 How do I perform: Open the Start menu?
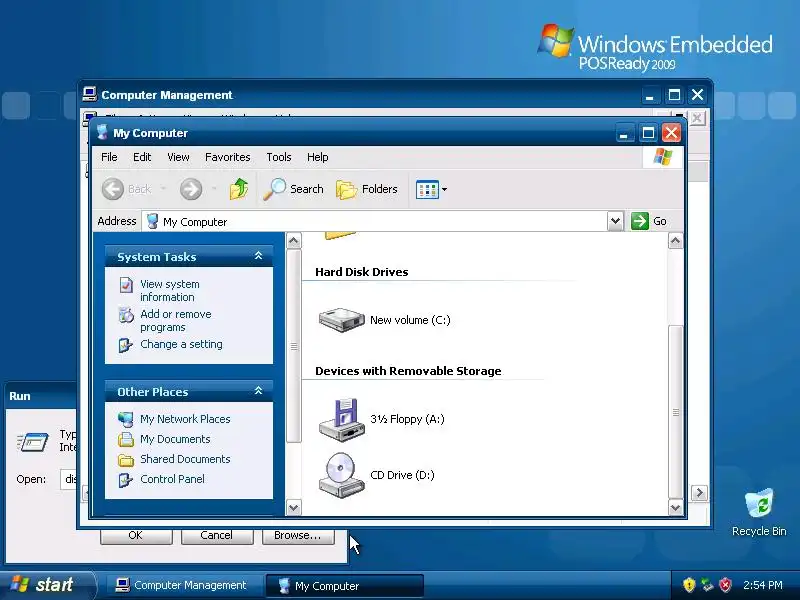point(47,585)
